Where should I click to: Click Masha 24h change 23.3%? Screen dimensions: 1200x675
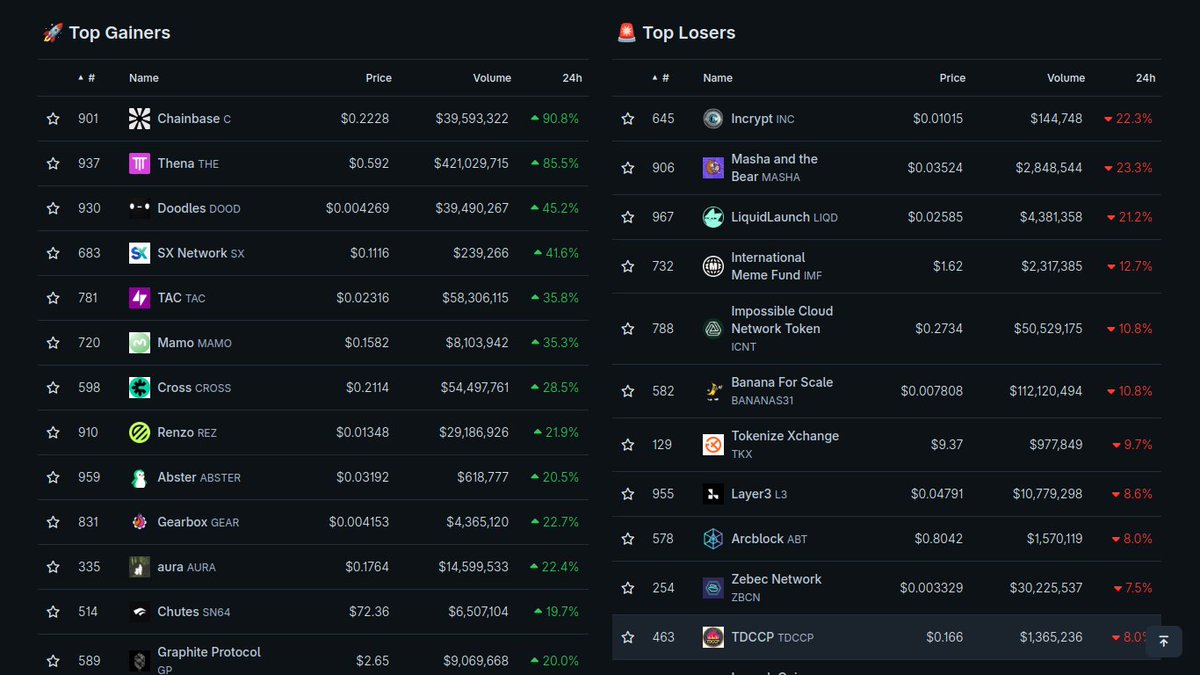point(1128,168)
